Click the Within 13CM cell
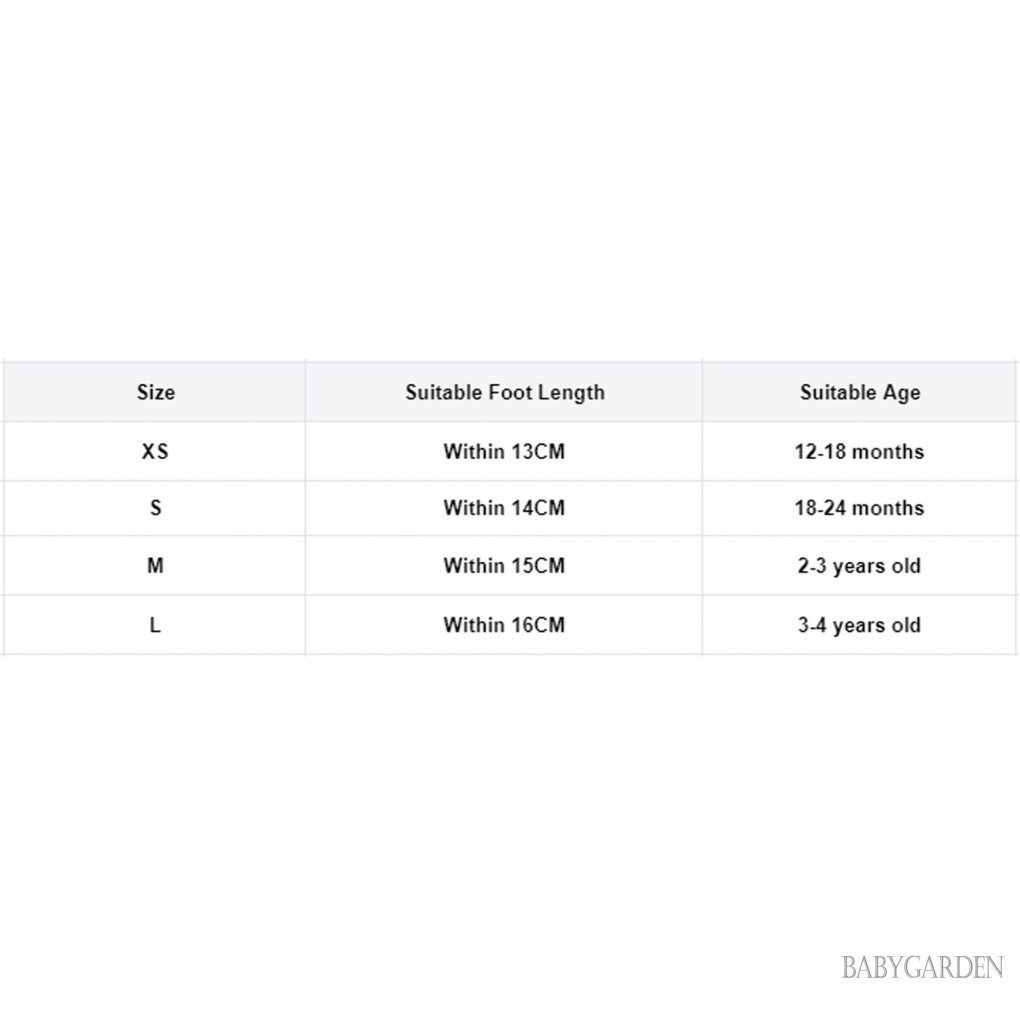Screen dimensions: 1020x1020 (x=504, y=451)
